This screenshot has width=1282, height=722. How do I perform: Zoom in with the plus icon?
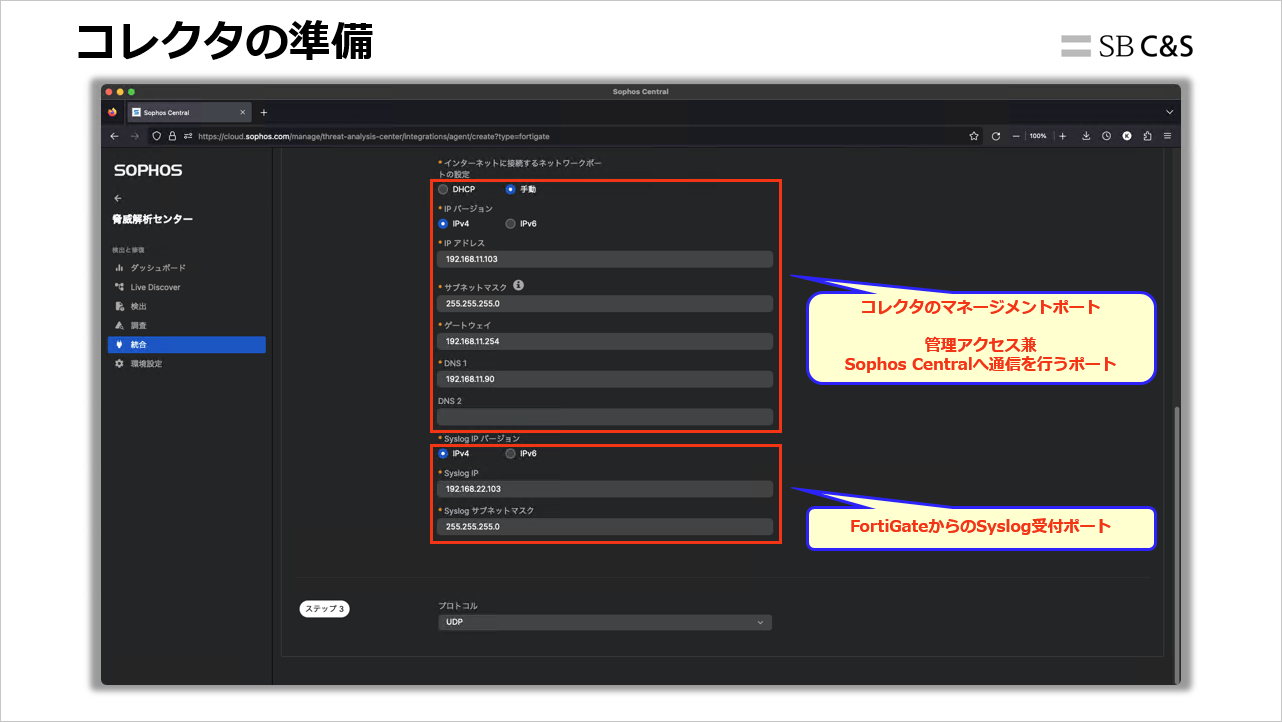coord(1062,136)
